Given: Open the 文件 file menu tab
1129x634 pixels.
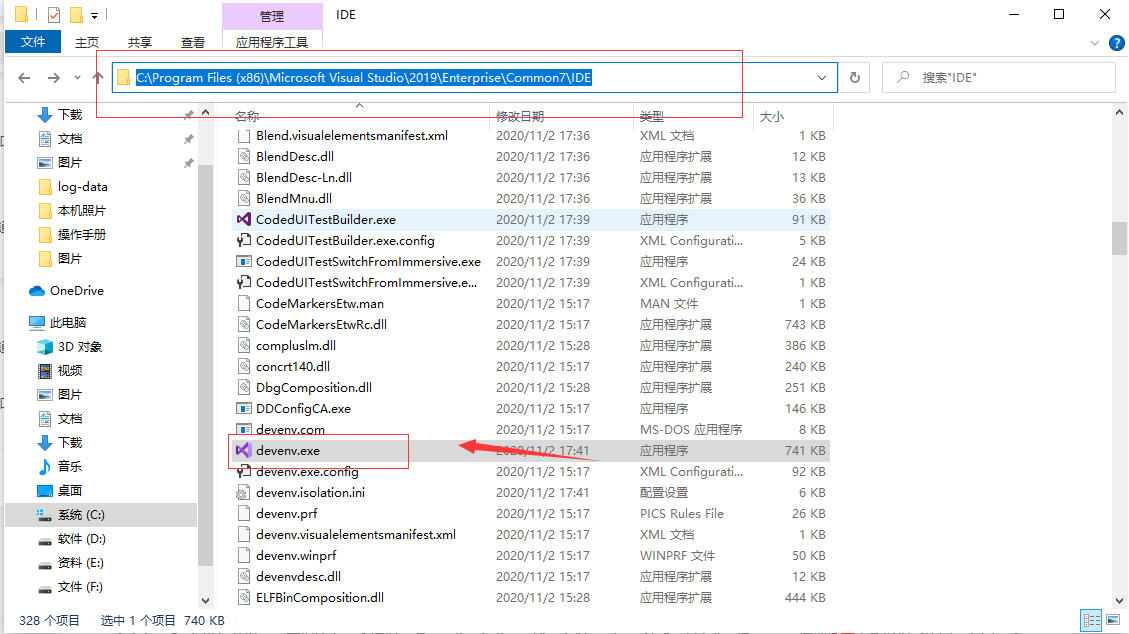Looking at the screenshot, I should [32, 42].
